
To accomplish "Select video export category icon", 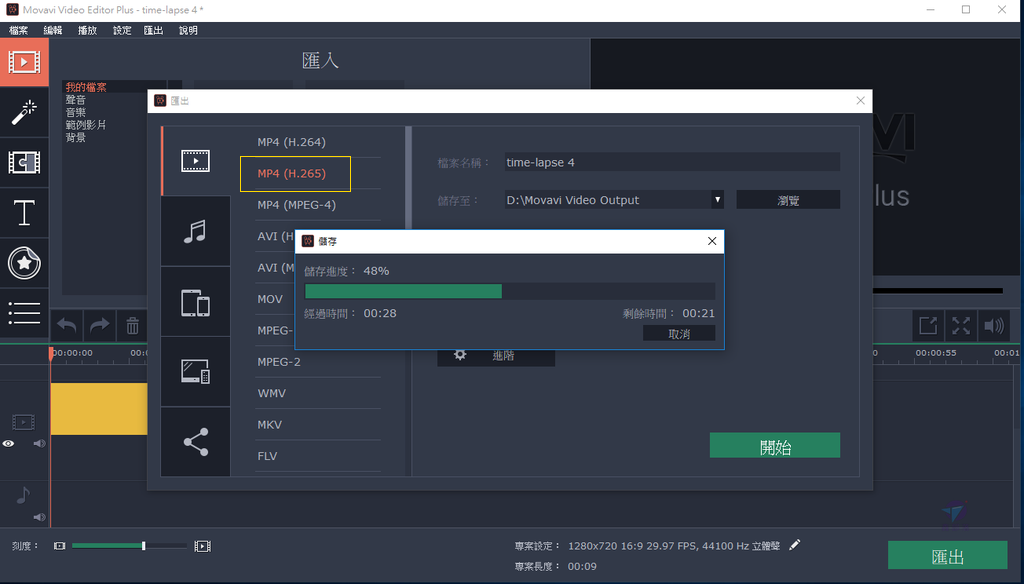I will click(x=195, y=161).
